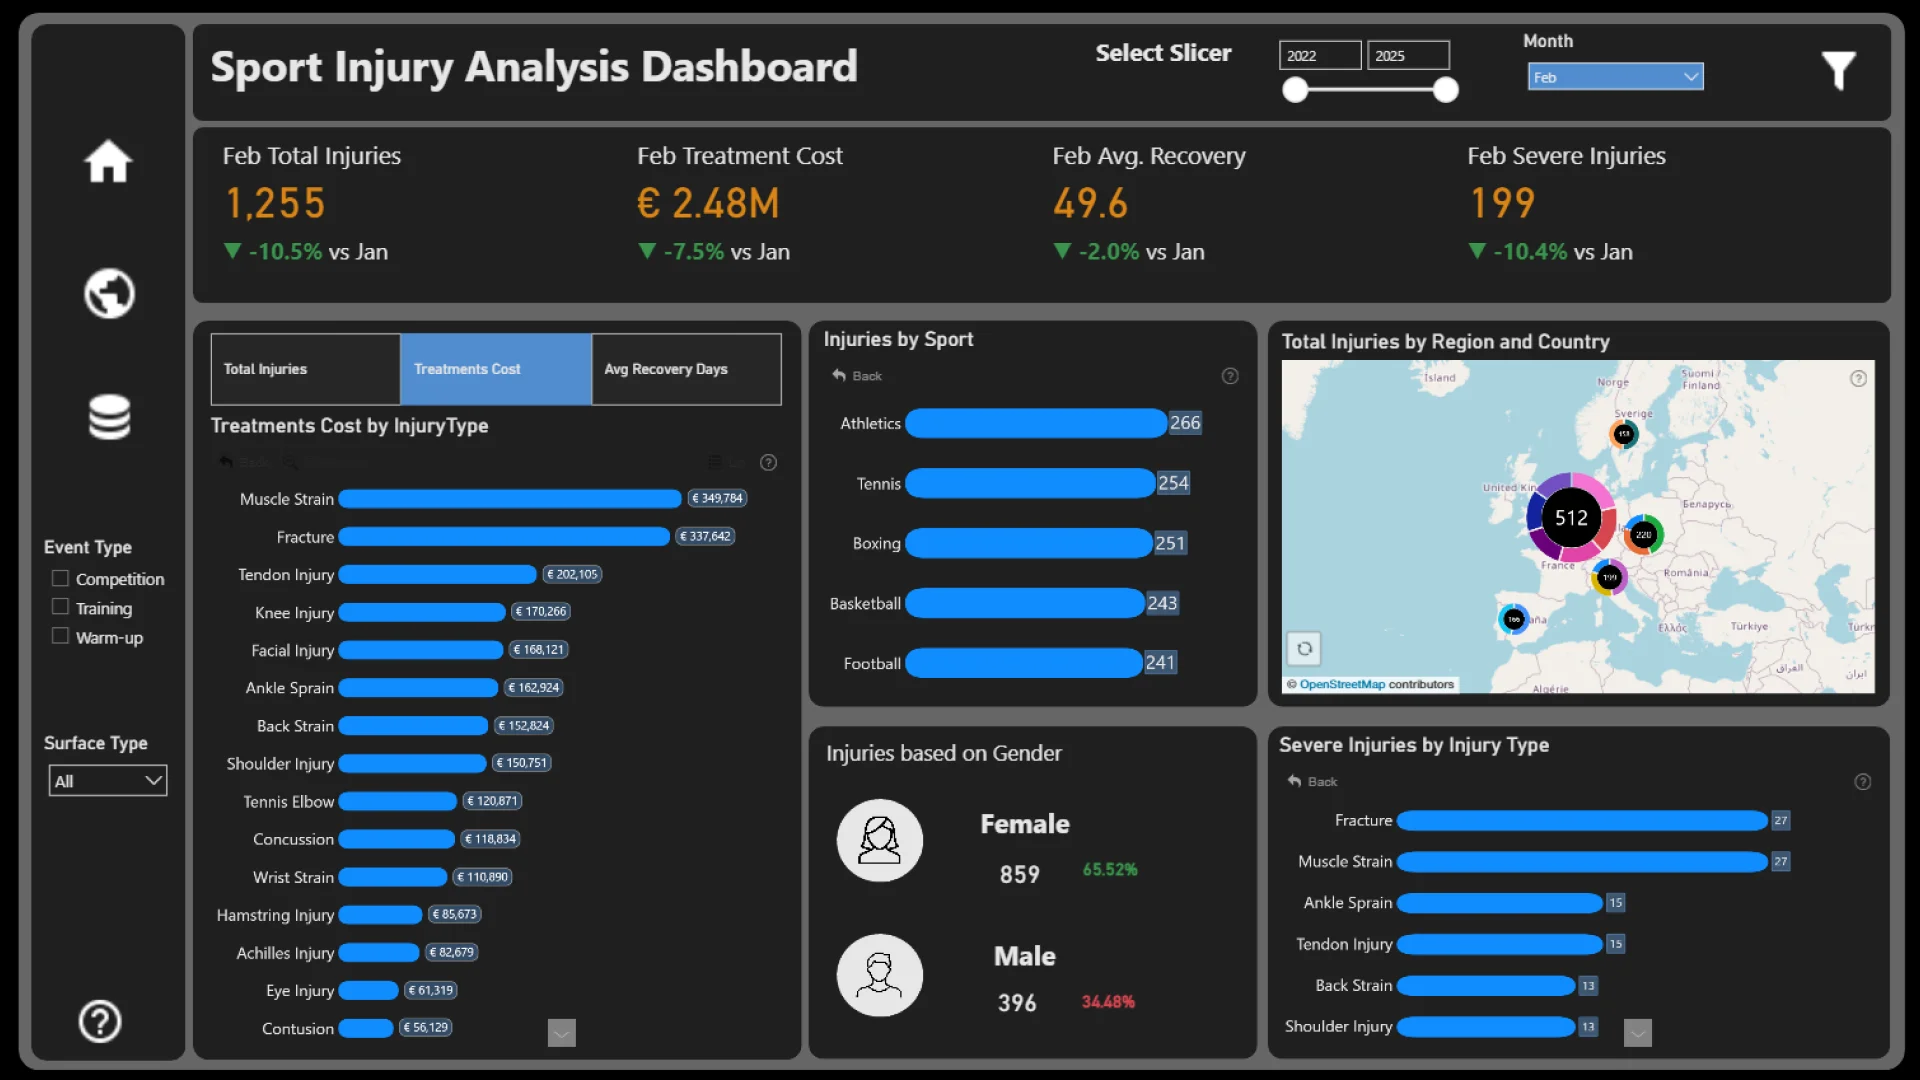Open the database stack icon

click(x=109, y=417)
